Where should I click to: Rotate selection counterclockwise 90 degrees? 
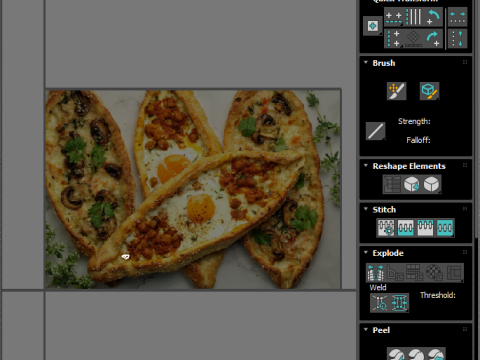coord(433,17)
